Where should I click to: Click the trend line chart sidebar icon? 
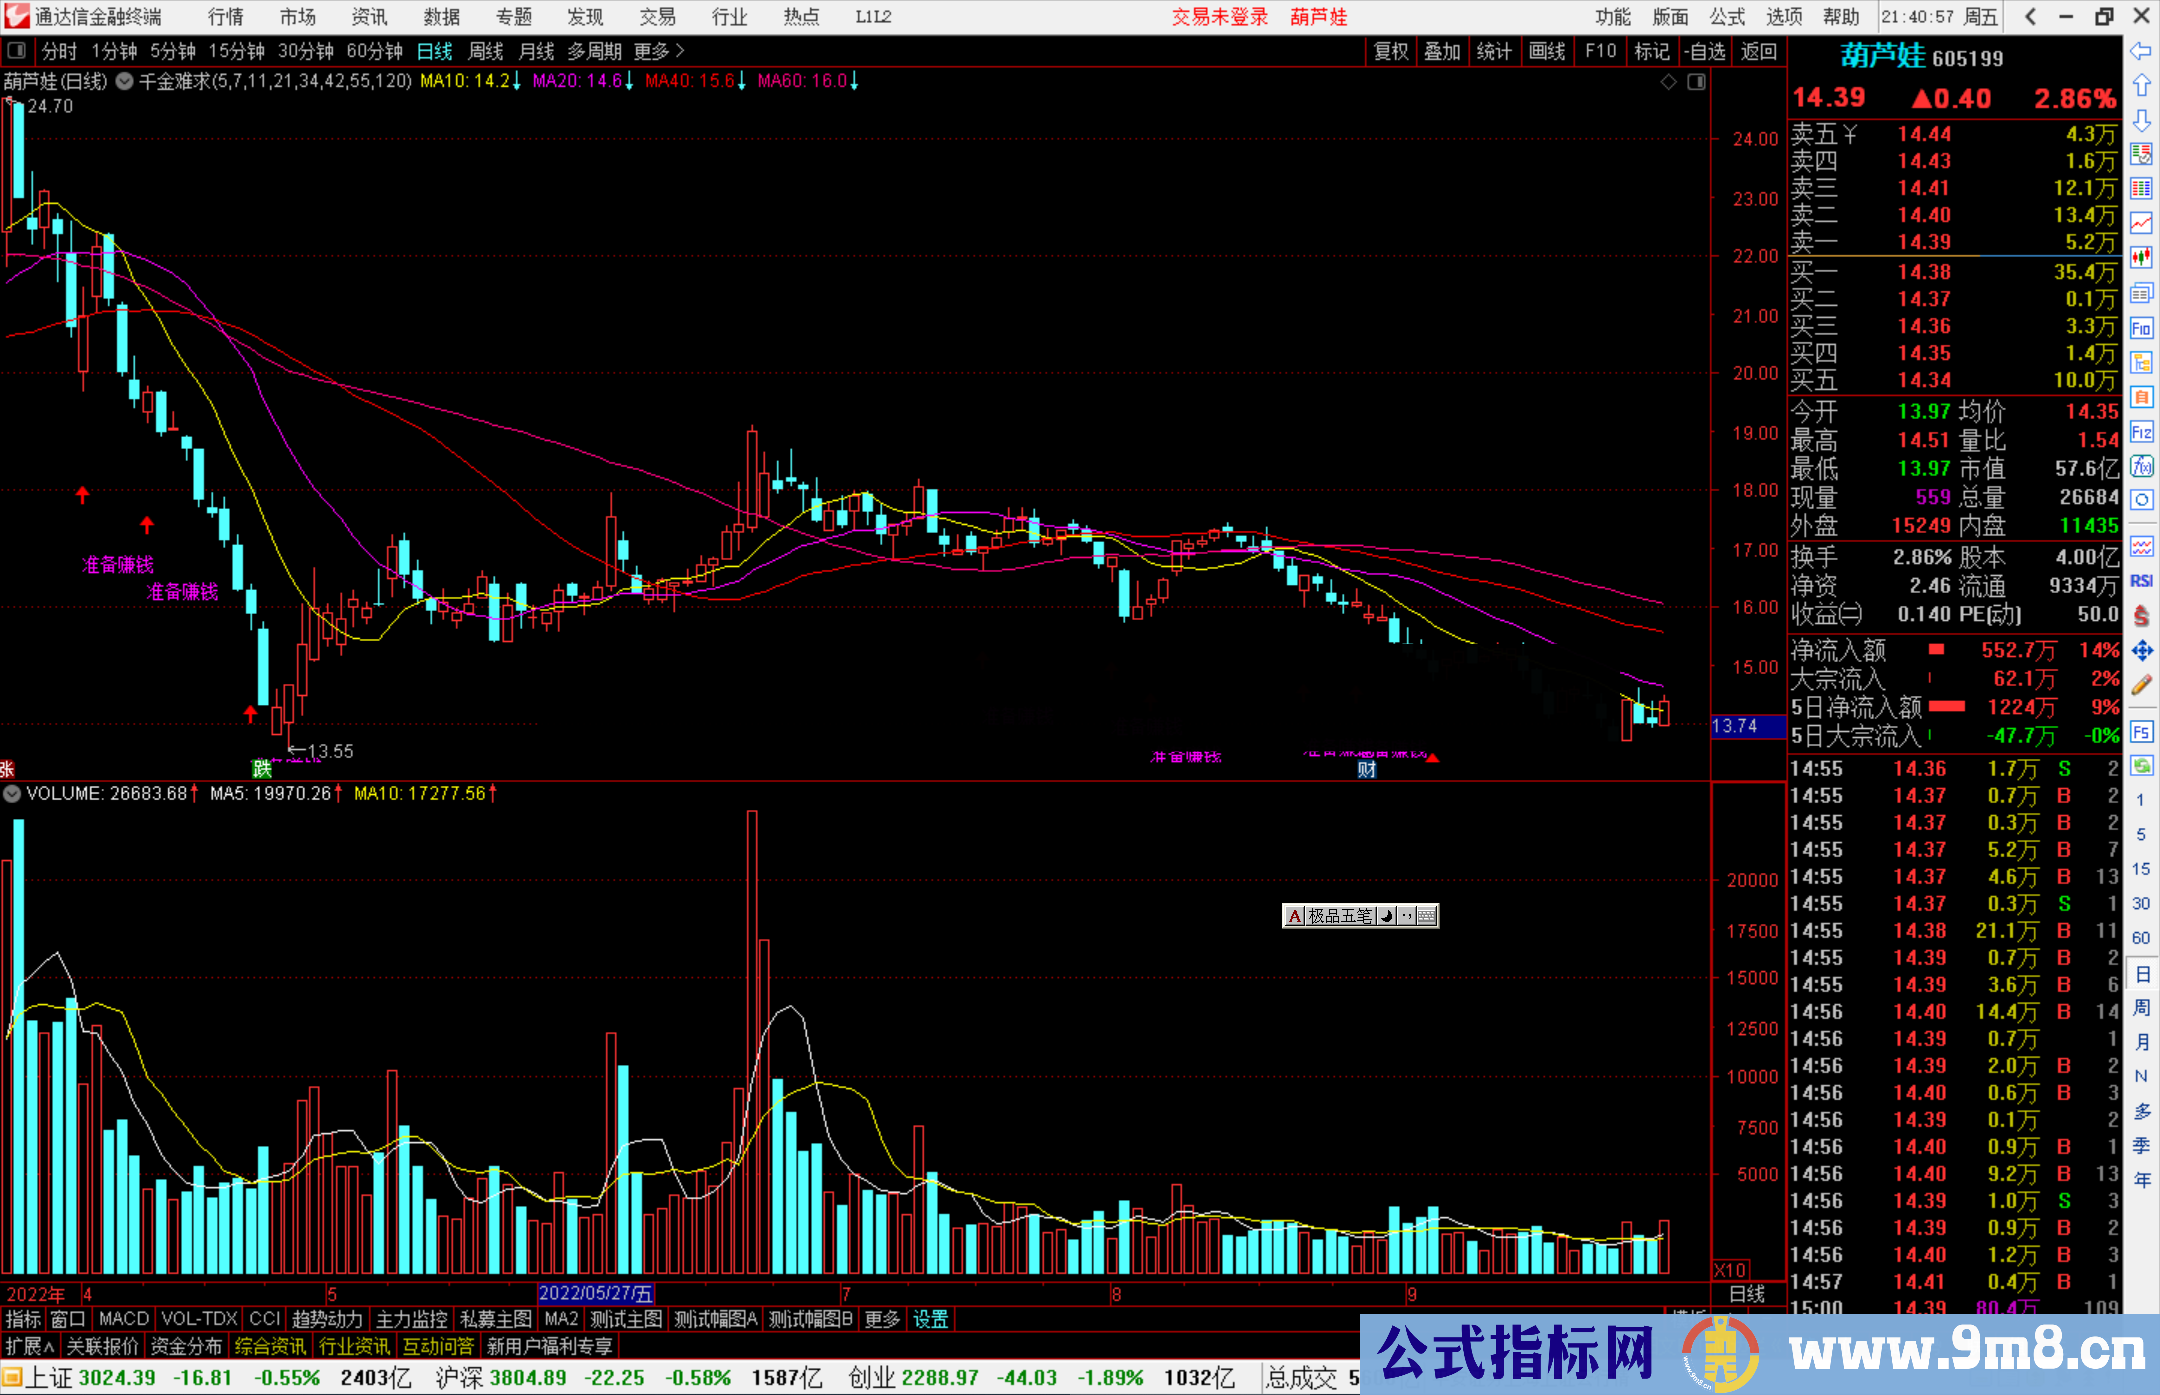[2141, 223]
